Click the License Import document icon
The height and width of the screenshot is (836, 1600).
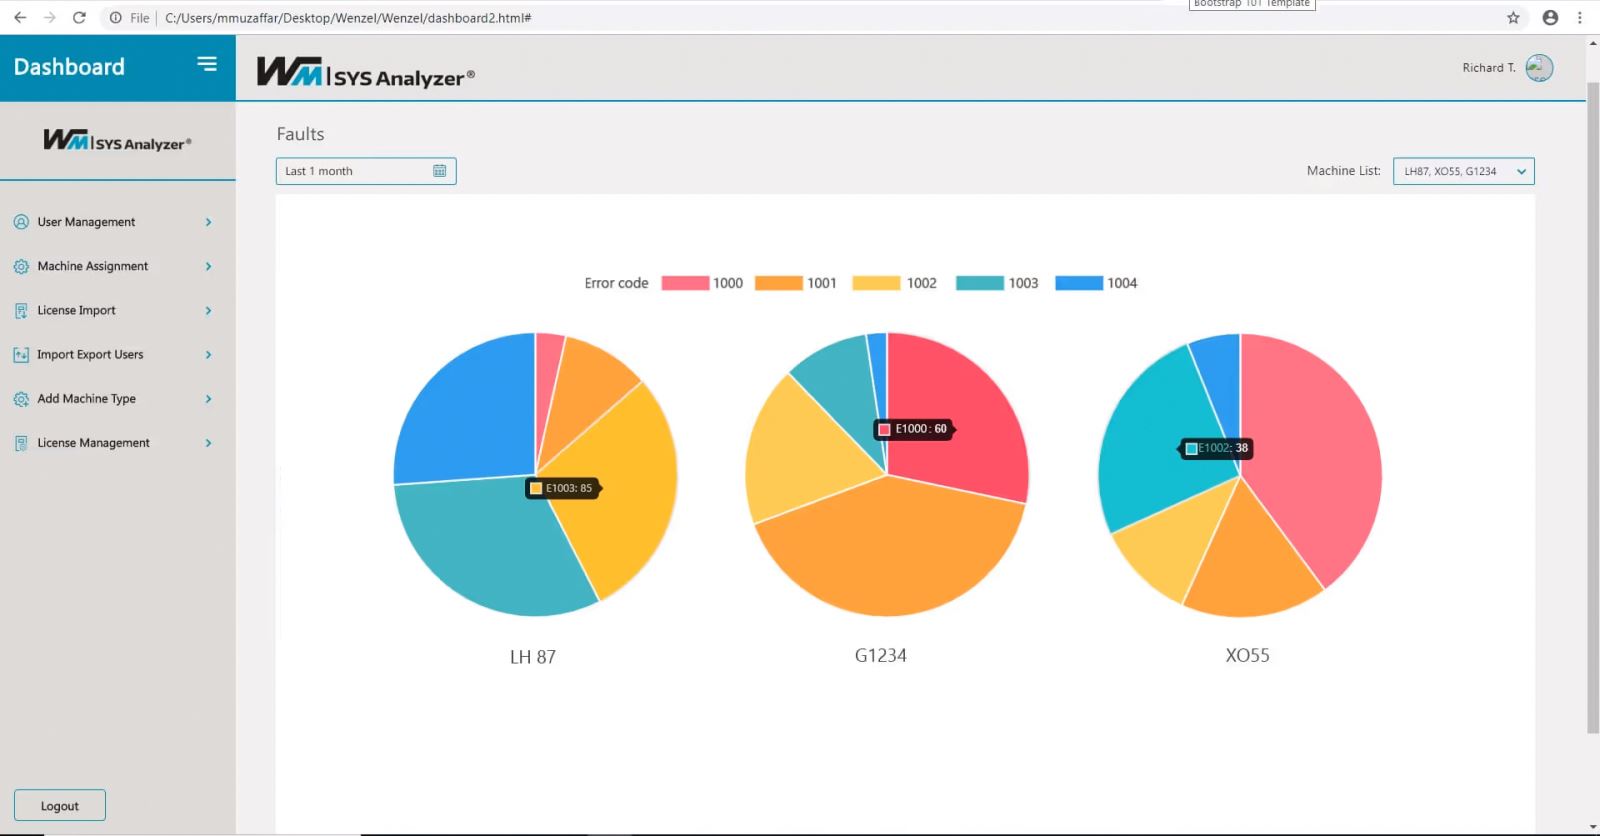[21, 311]
